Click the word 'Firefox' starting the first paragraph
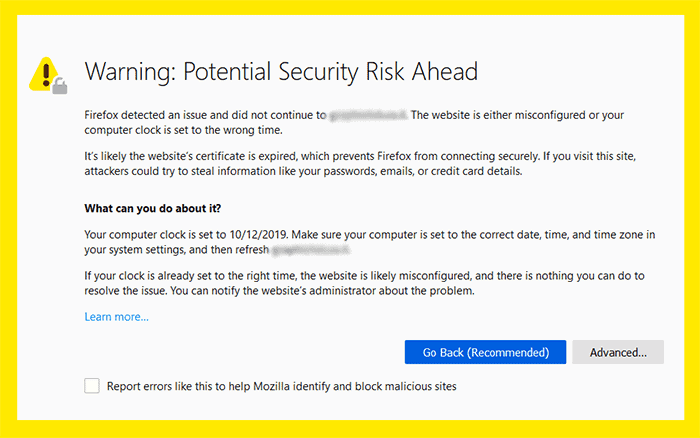700x438 pixels. 101,115
